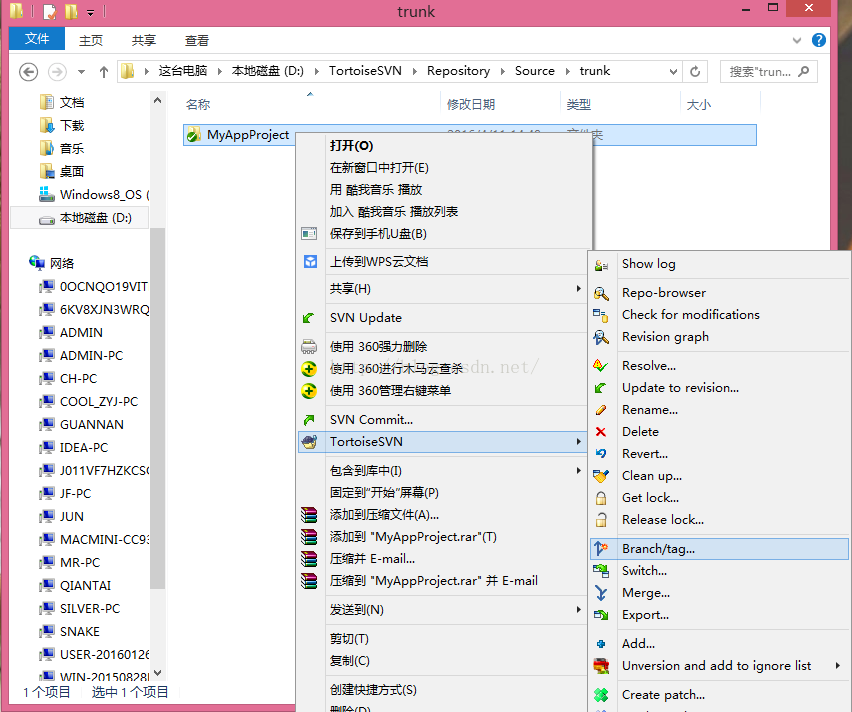
Task: Expand the 发送到(N) submenu arrow
Action: [x=578, y=610]
